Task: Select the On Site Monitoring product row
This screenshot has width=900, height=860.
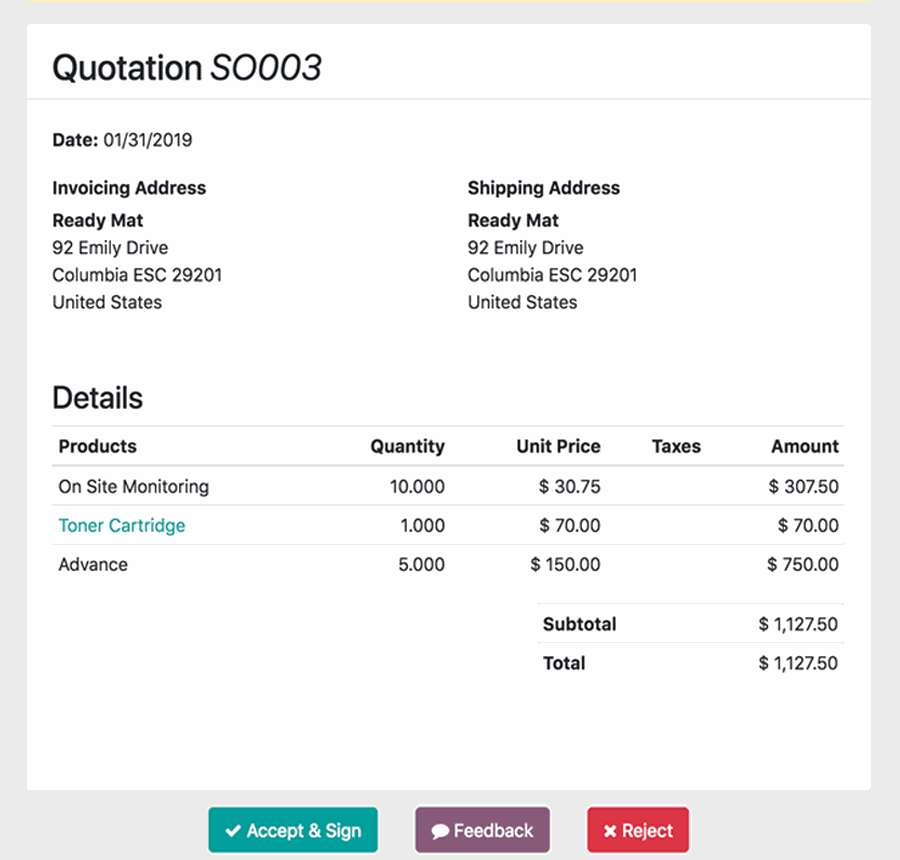Action: pos(134,487)
